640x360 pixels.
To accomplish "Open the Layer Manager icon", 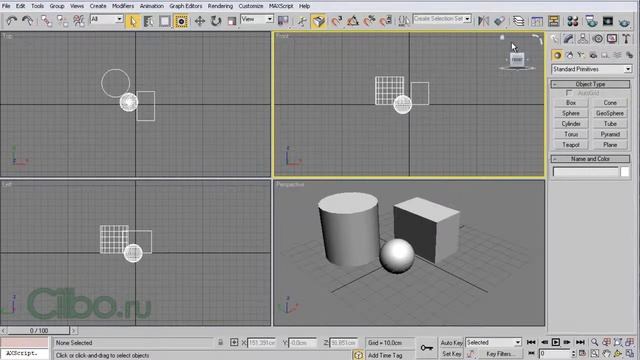I will pyautogui.click(x=518, y=21).
